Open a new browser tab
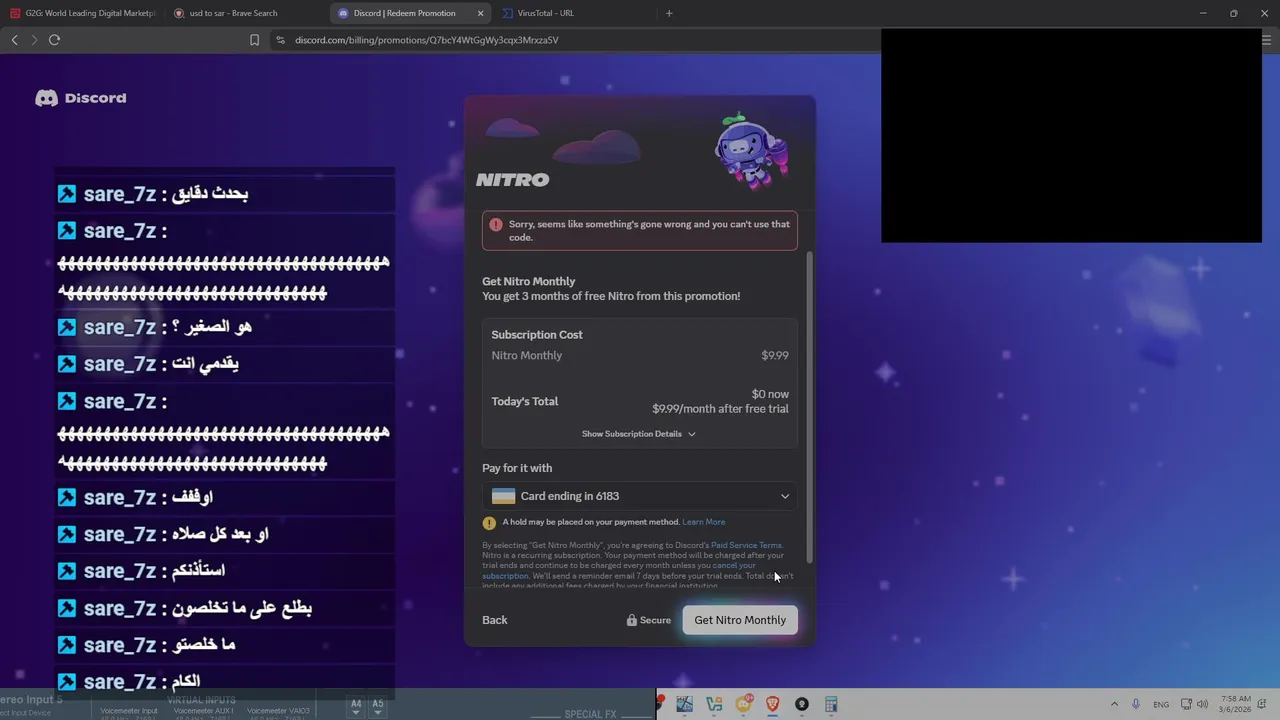 coord(669,13)
